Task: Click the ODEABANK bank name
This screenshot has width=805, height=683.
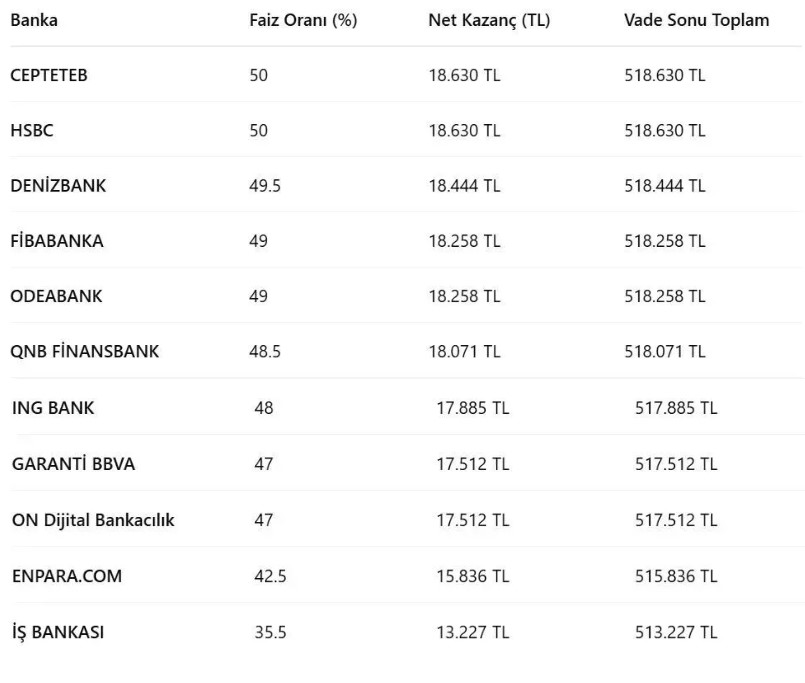Action: [x=56, y=296]
